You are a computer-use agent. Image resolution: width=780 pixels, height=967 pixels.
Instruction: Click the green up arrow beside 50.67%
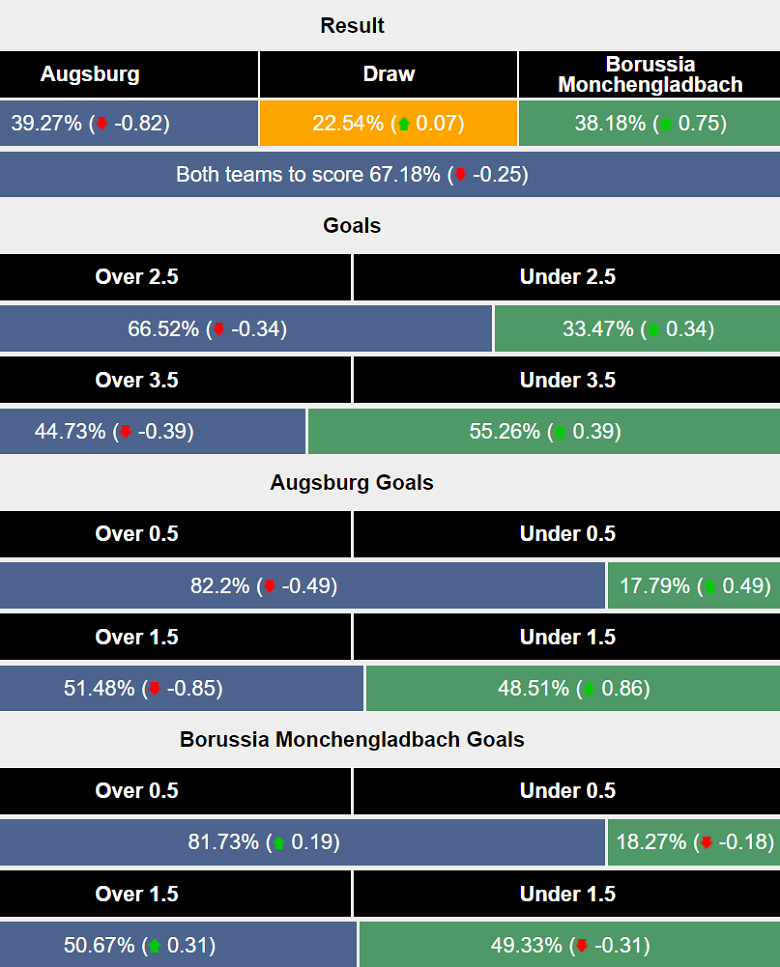click(x=153, y=946)
